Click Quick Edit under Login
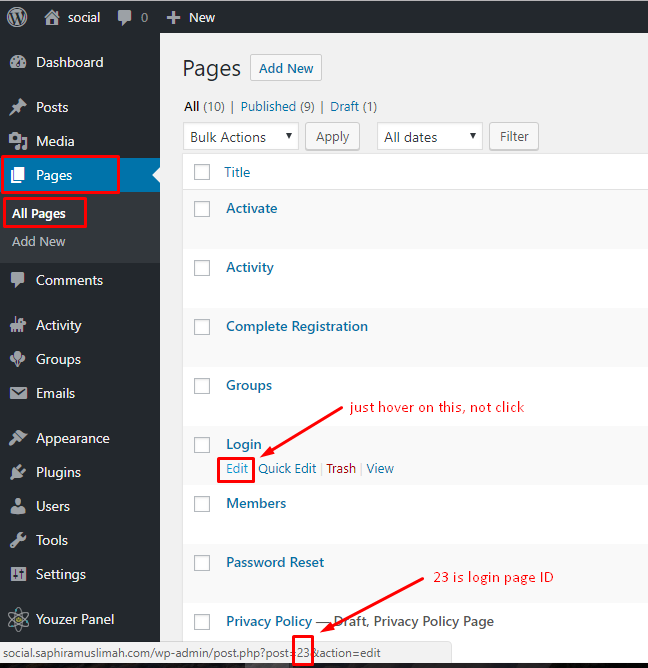 point(287,469)
